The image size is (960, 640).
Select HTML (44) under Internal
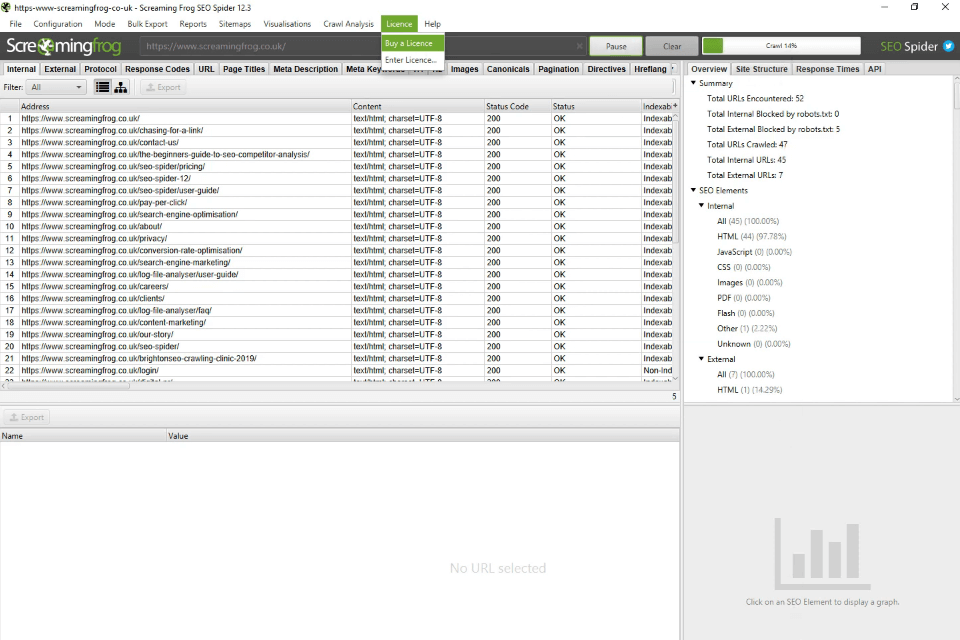(x=751, y=236)
